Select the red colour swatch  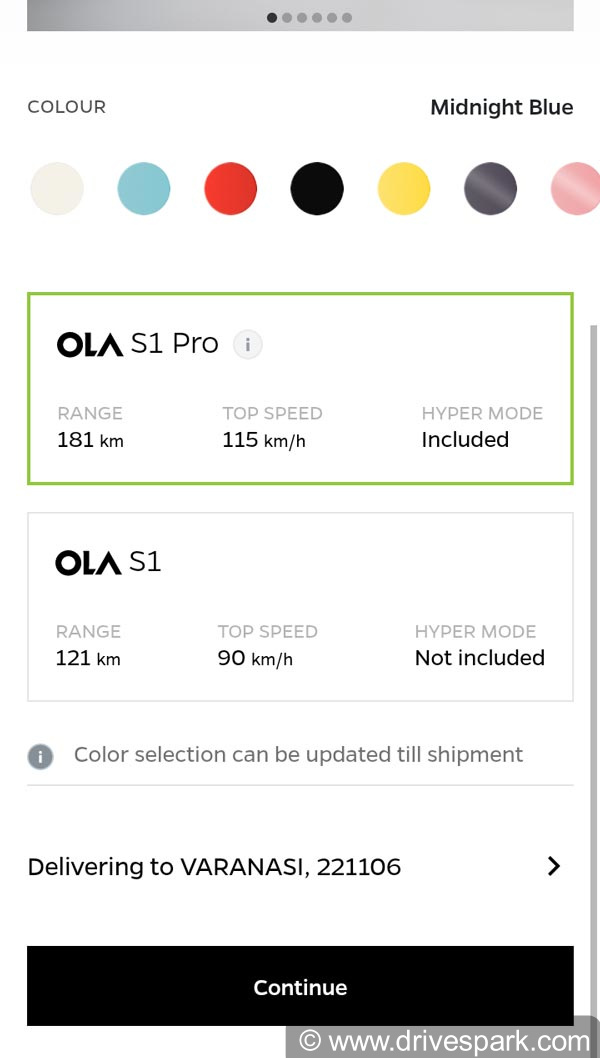[230, 188]
